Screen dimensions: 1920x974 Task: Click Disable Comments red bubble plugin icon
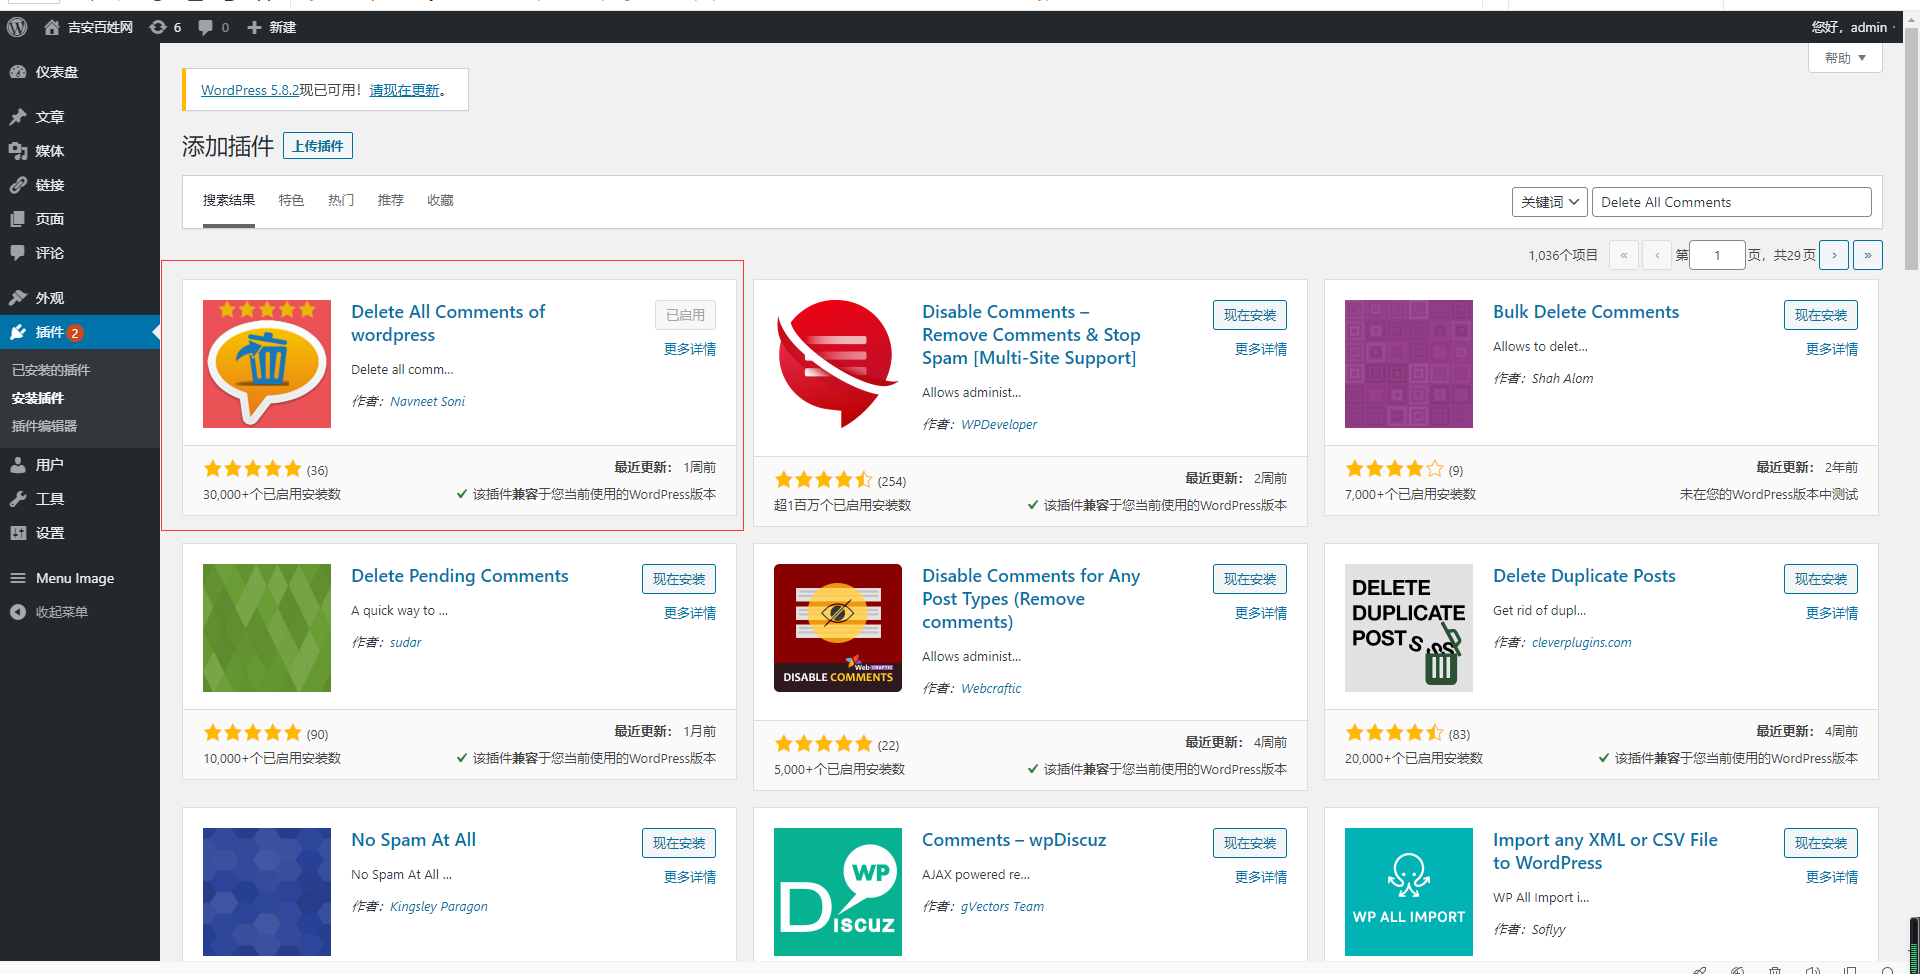click(838, 364)
